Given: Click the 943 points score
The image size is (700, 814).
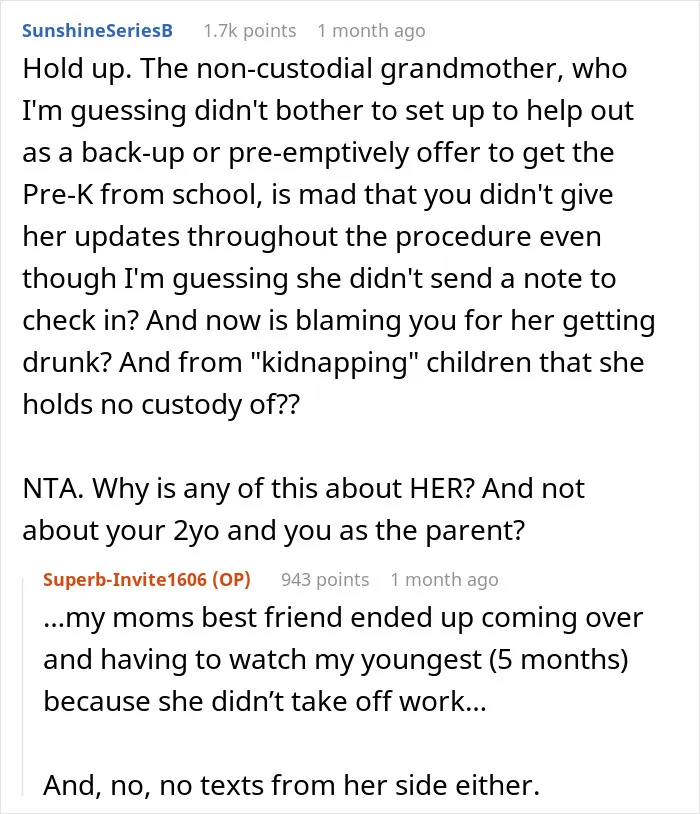Looking at the screenshot, I should tap(325, 579).
